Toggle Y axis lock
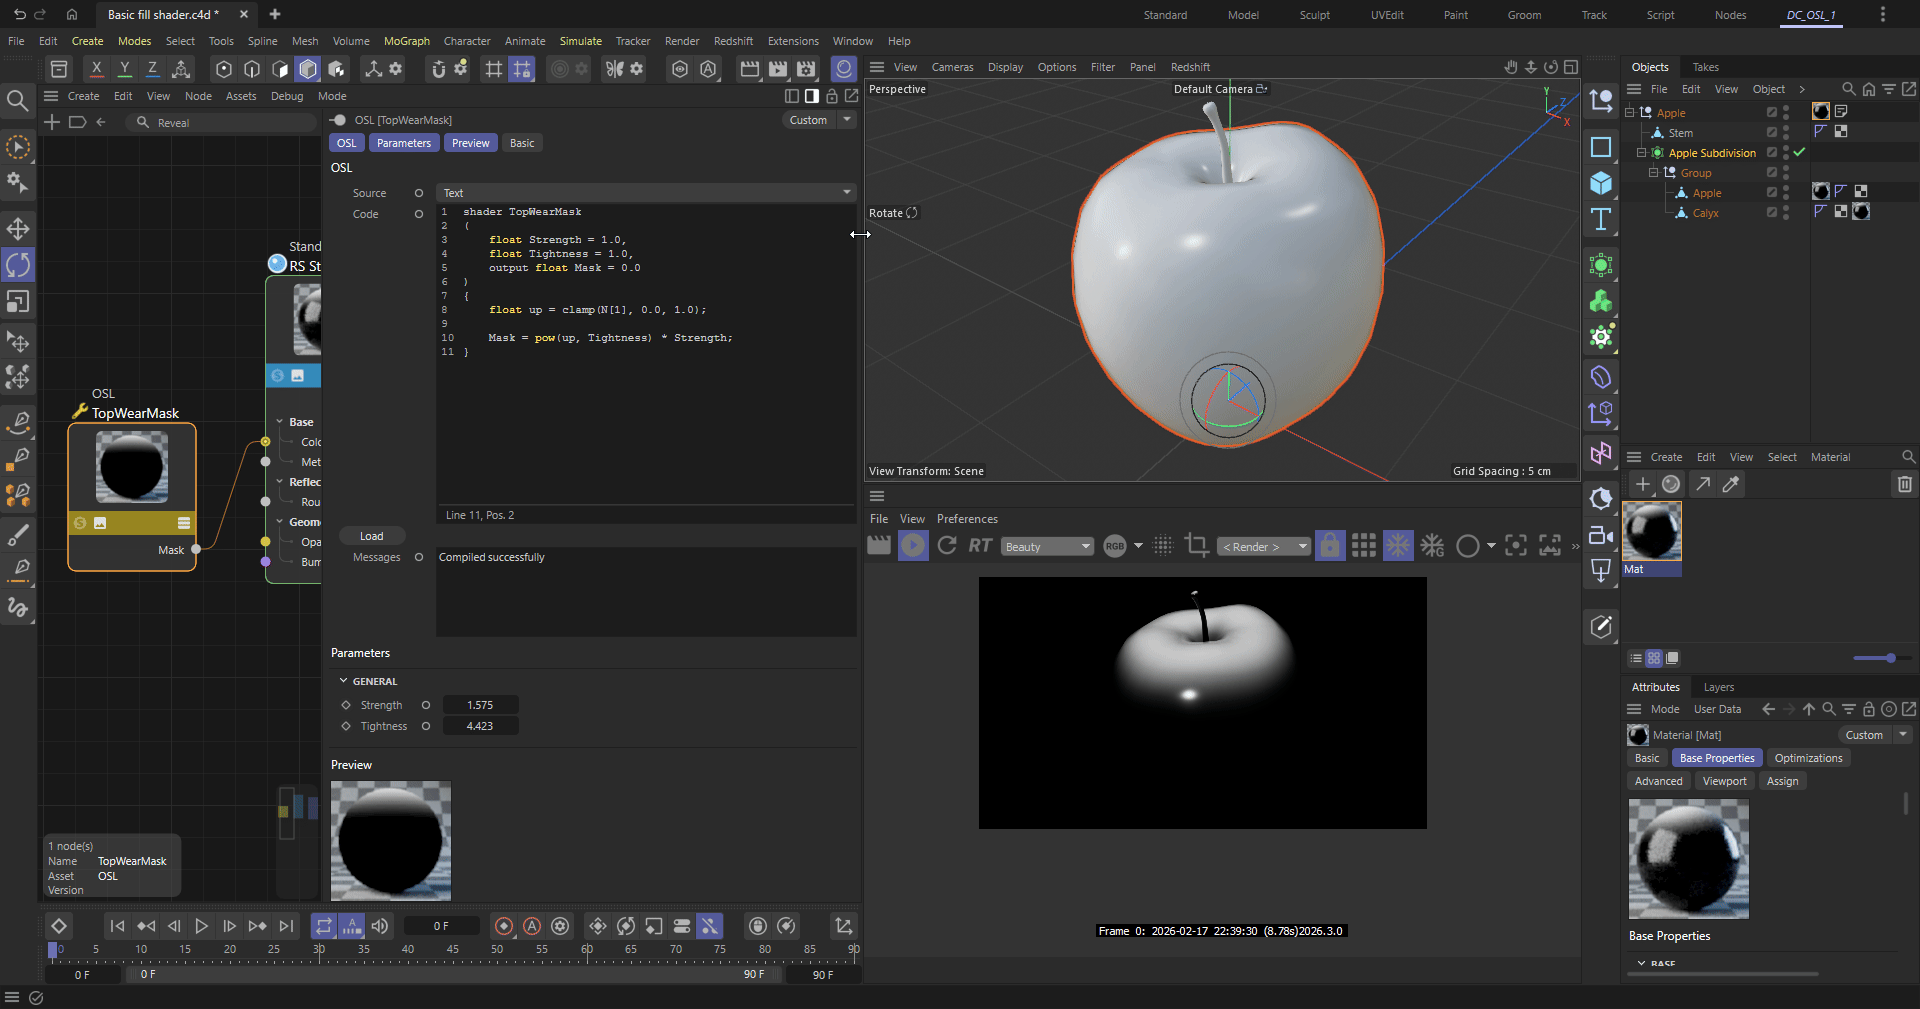 tap(124, 68)
